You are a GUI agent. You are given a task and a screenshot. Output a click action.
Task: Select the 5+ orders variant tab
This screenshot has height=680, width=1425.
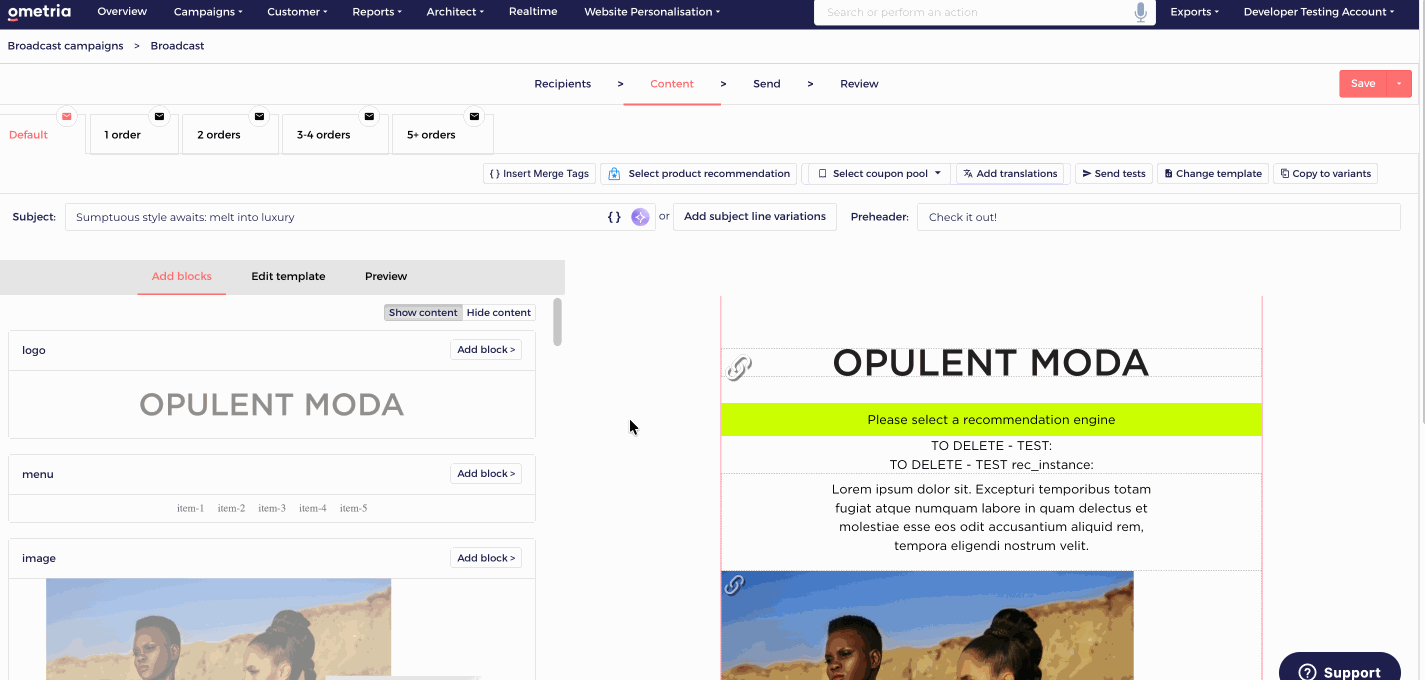point(442,134)
